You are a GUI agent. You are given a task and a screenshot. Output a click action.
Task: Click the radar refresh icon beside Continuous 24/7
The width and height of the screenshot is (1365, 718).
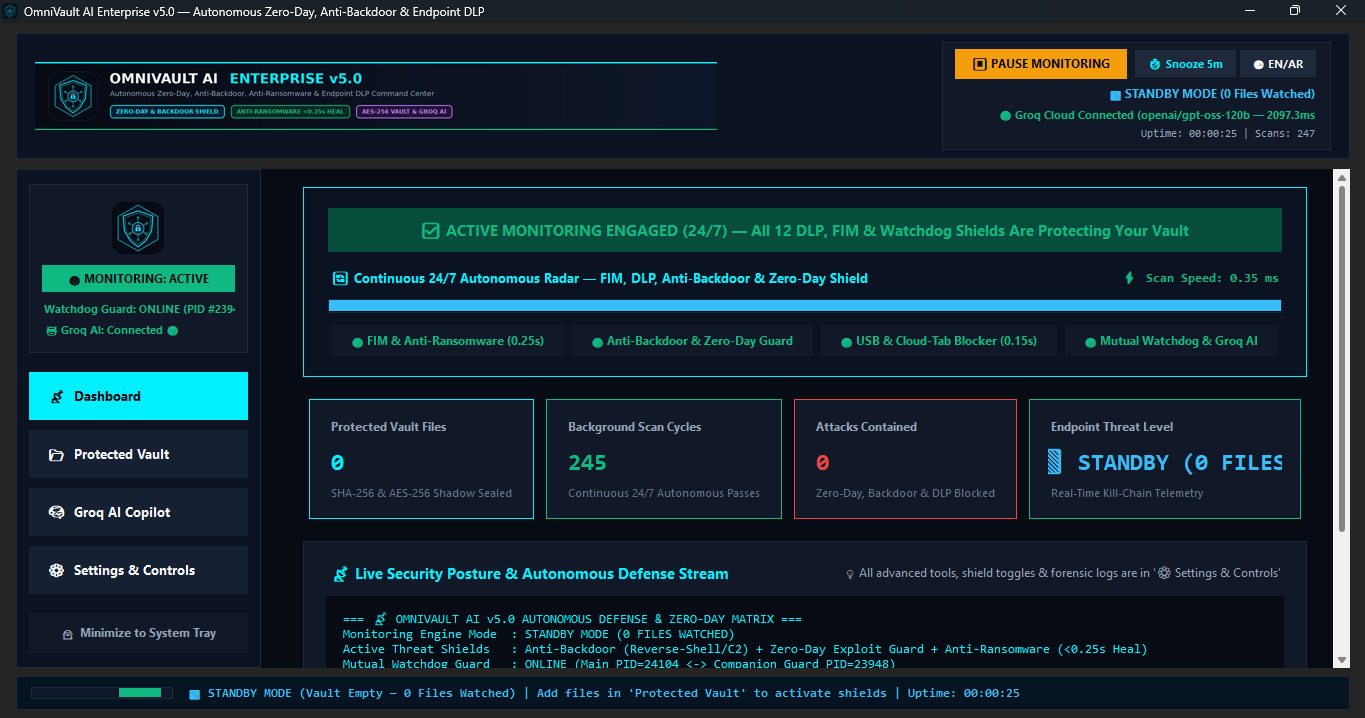(340, 279)
